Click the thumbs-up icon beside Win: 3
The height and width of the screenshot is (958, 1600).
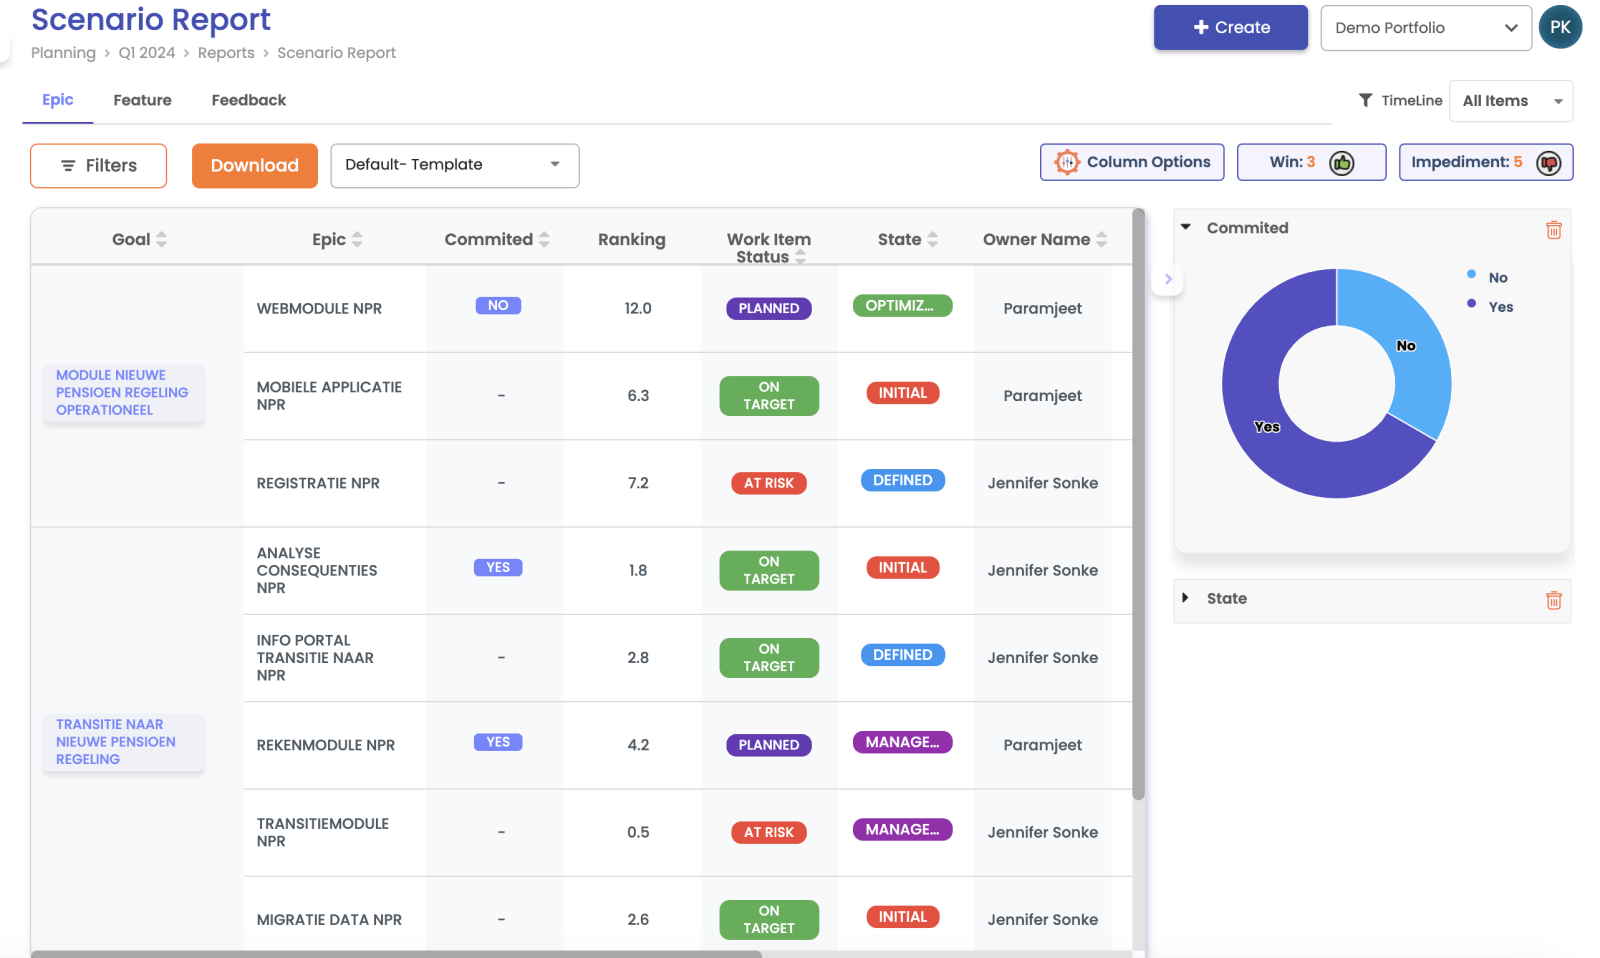coord(1342,161)
